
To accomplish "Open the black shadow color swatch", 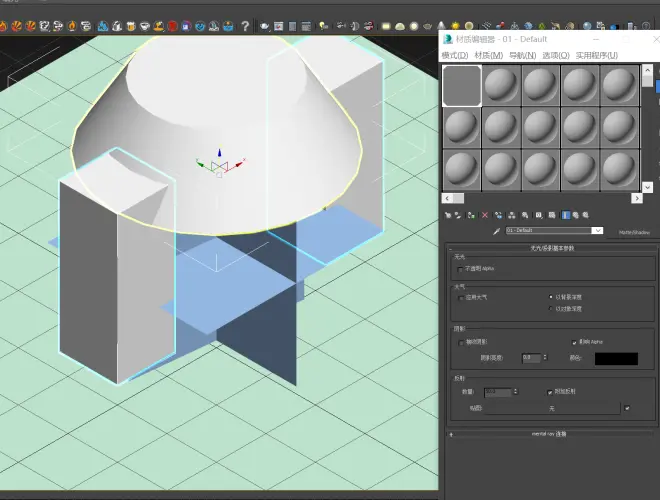I will pyautogui.click(x=616, y=359).
